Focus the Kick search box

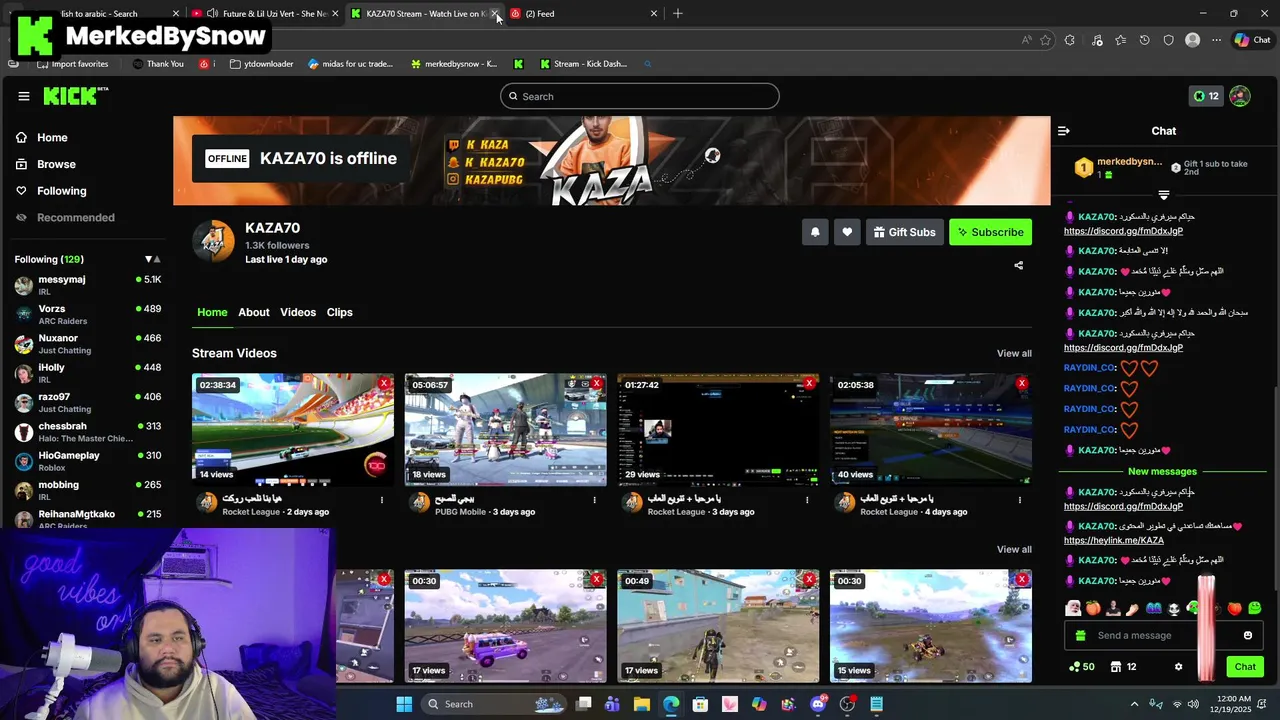point(640,96)
